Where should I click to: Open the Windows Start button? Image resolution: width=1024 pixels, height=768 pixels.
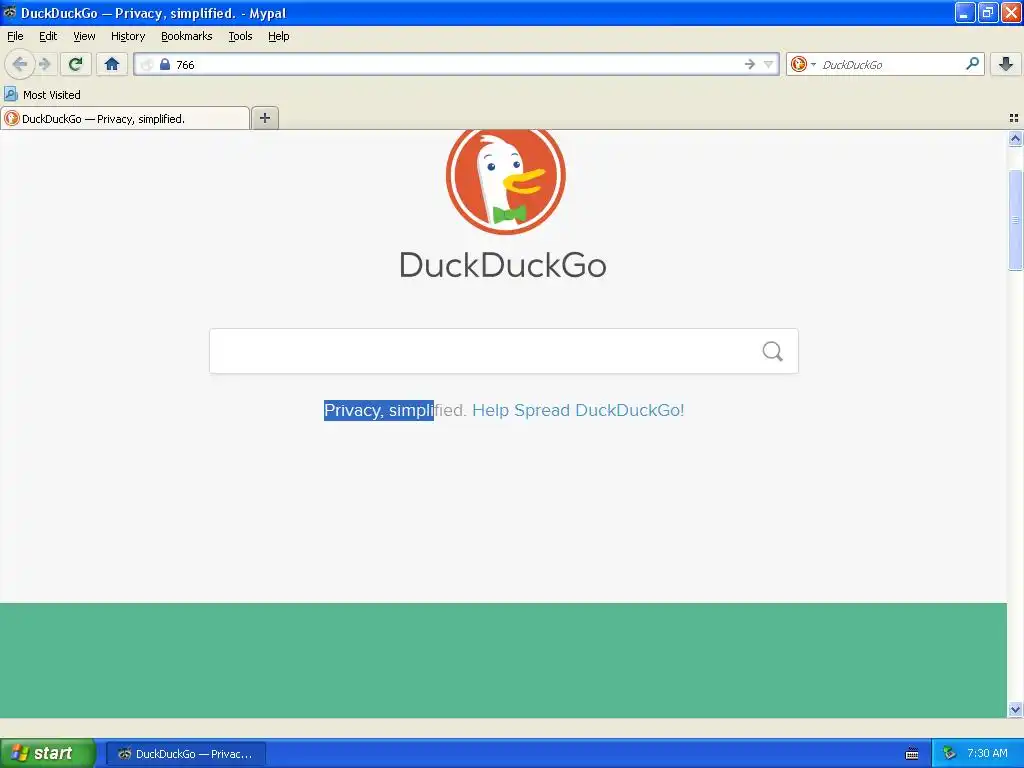47,753
